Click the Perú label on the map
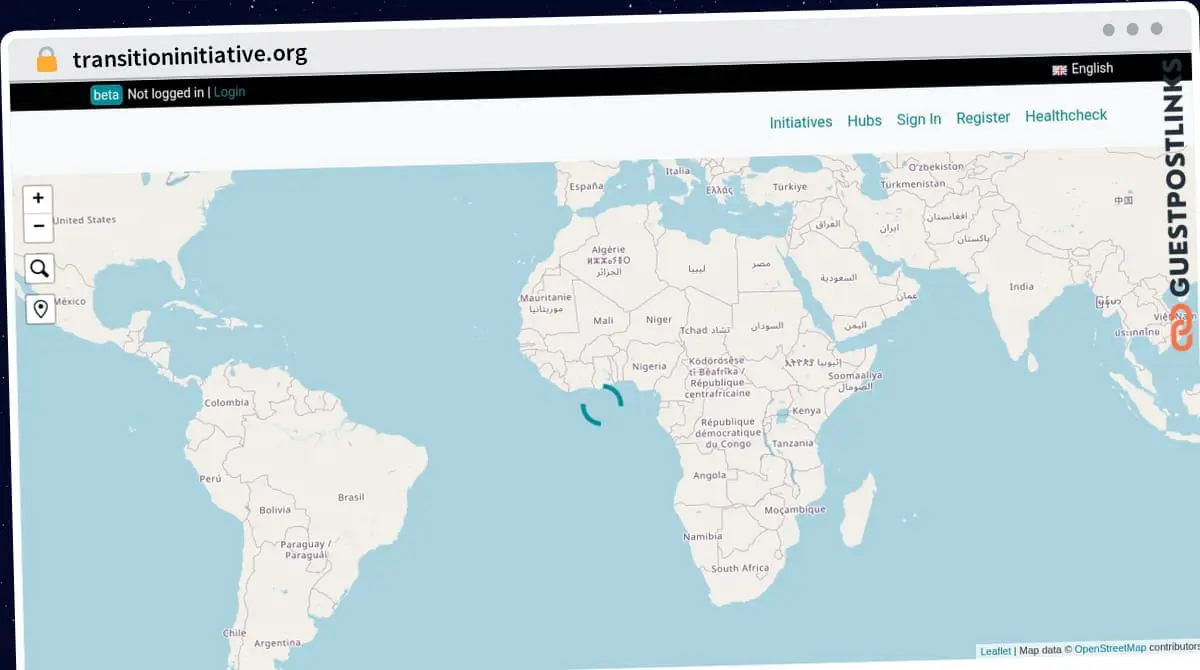1200x670 pixels. pyautogui.click(x=210, y=478)
